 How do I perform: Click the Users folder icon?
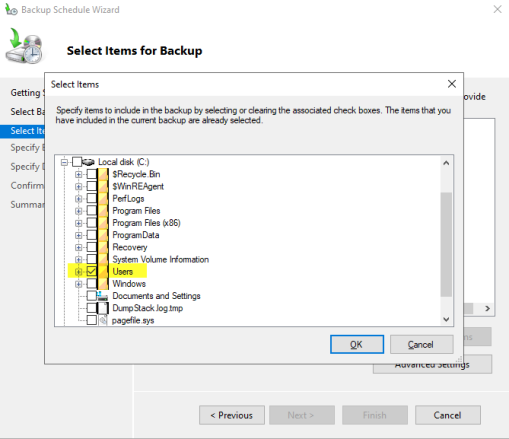103,271
